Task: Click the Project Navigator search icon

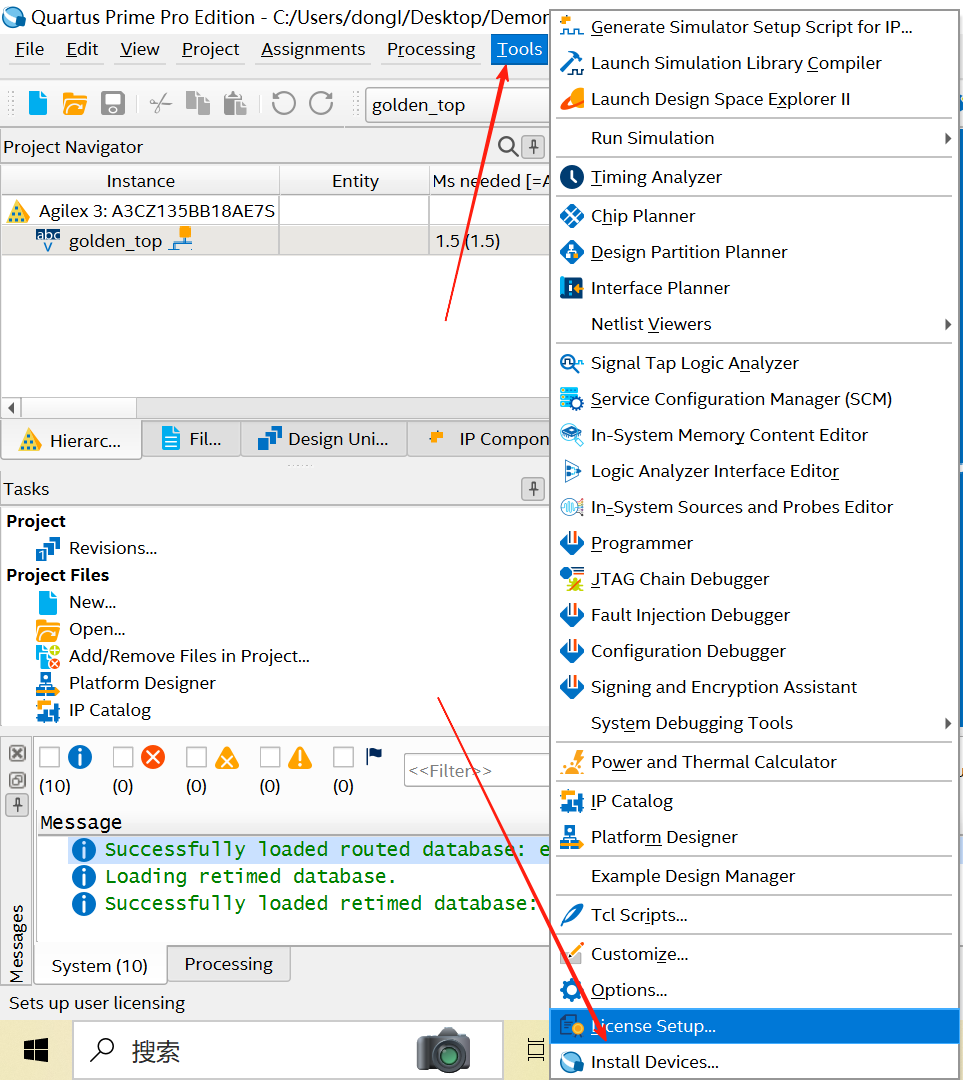Action: click(x=508, y=146)
